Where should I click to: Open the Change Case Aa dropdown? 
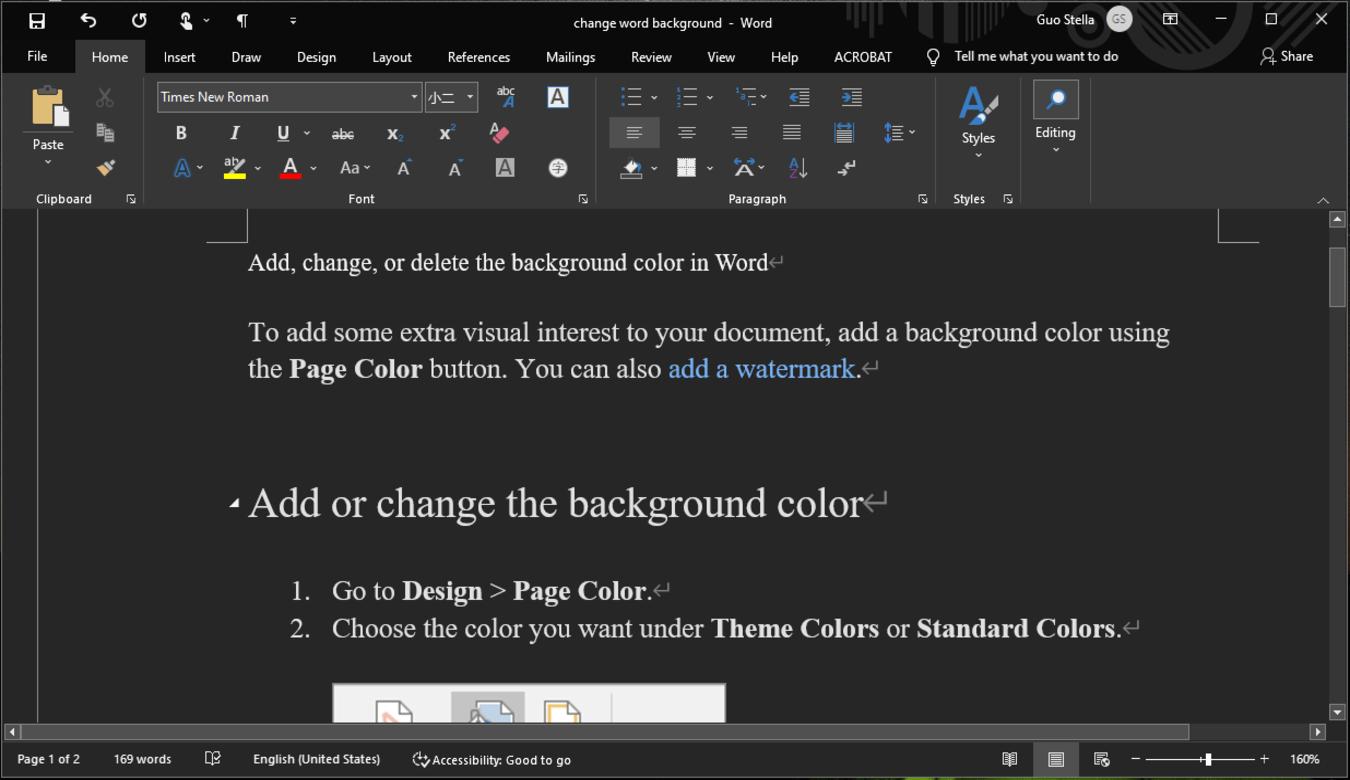[354, 168]
